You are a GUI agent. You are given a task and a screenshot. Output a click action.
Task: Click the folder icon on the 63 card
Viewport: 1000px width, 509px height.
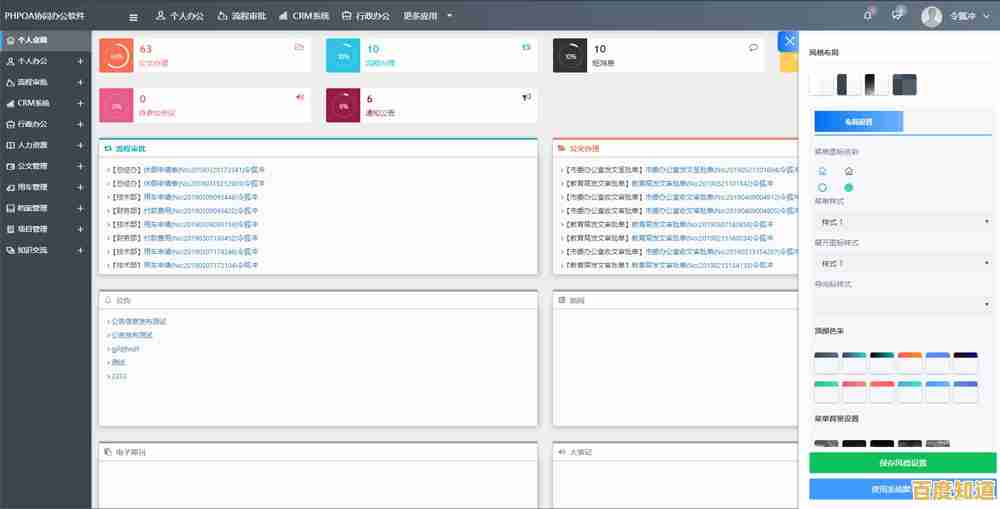pos(299,47)
